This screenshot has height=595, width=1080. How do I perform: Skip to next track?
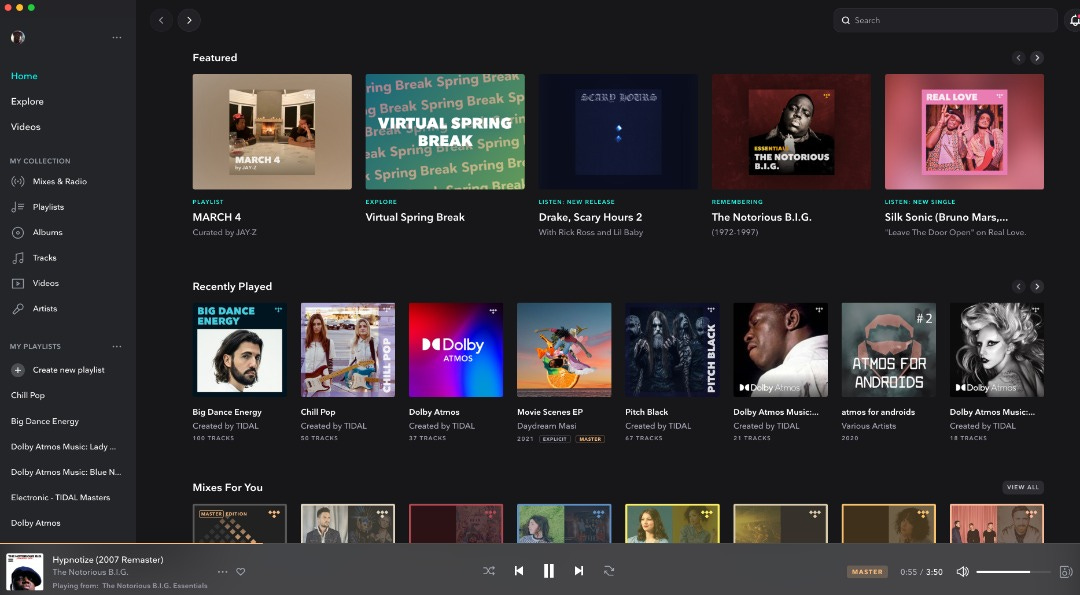(x=579, y=571)
